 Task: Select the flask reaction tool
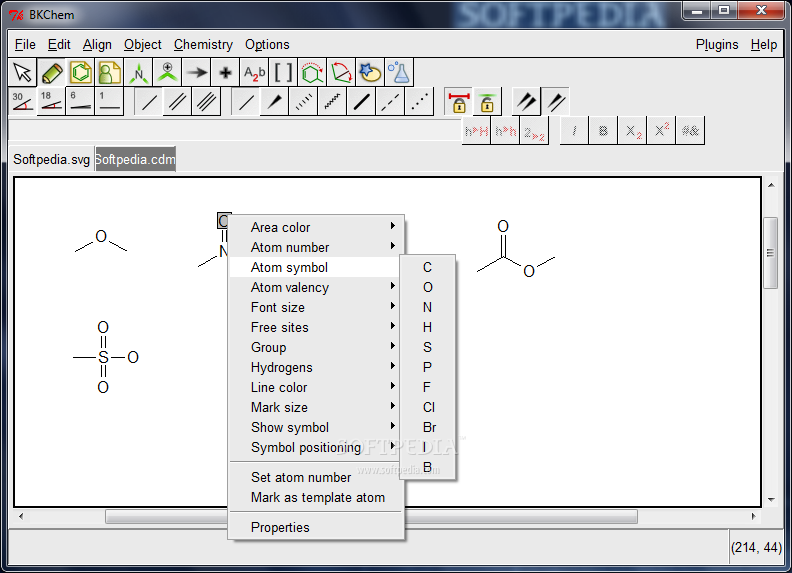tap(399, 73)
